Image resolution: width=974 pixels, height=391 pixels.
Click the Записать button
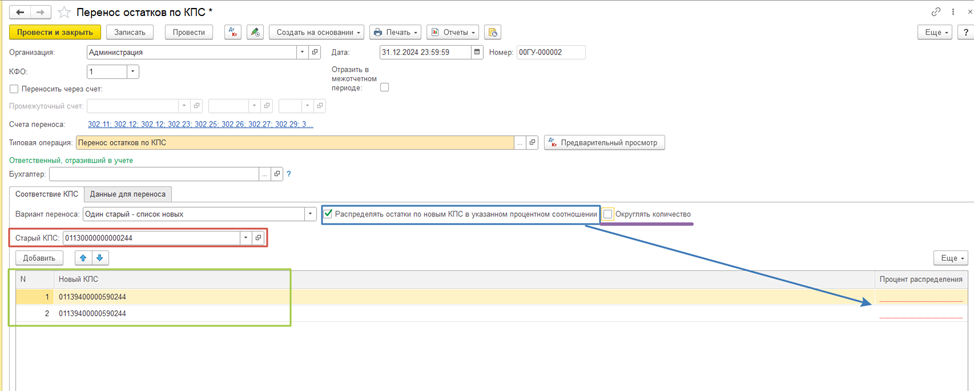129,32
